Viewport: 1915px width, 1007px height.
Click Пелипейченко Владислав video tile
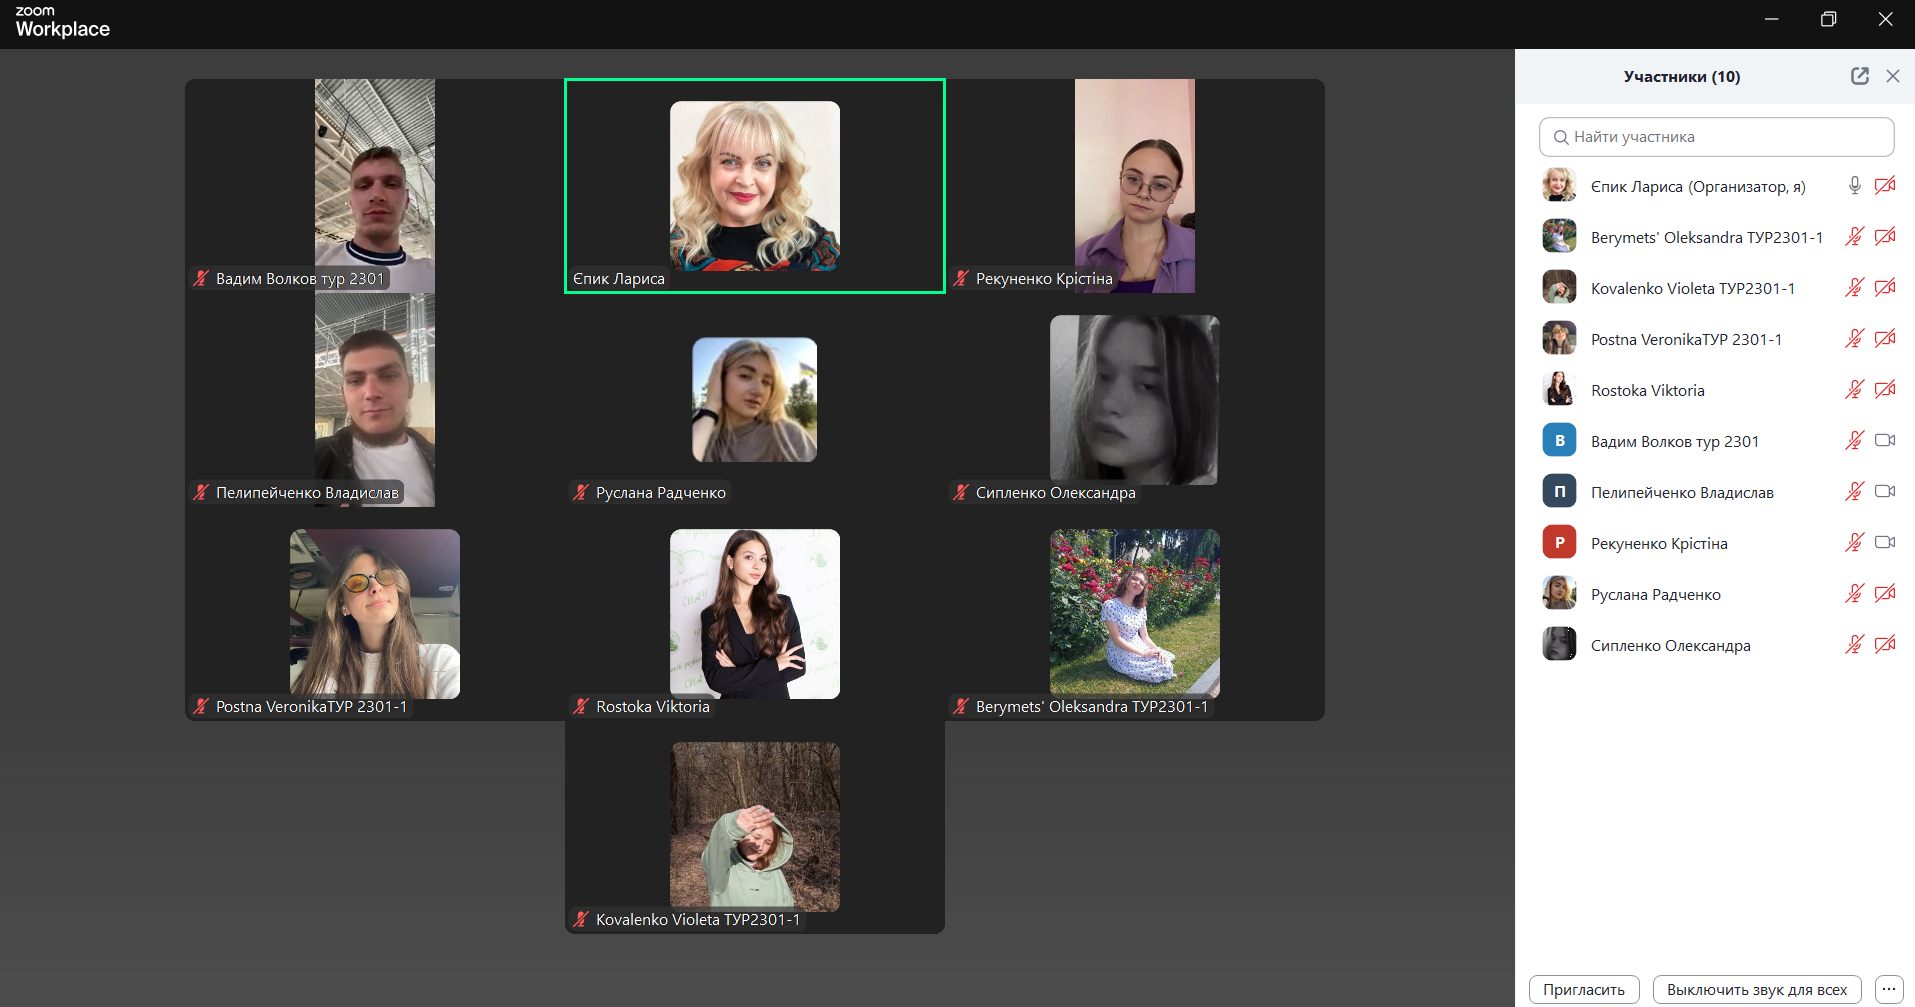375,400
